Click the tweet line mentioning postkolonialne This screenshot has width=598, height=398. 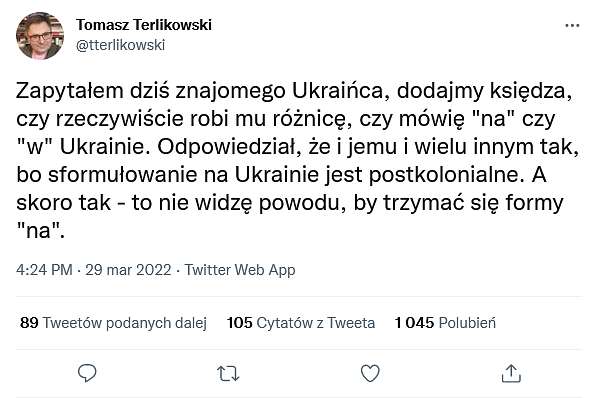pos(281,175)
